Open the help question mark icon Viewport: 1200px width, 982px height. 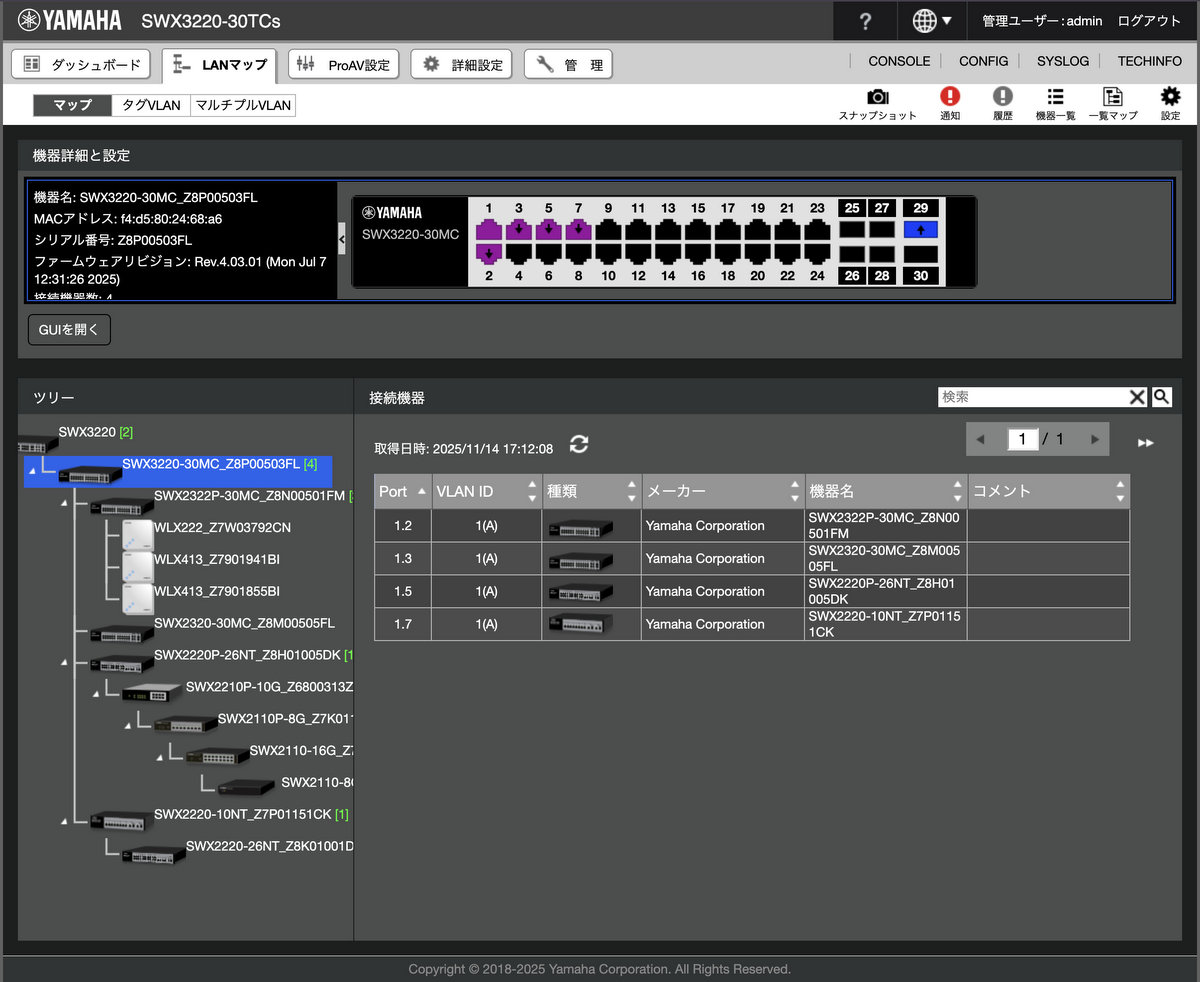(x=865, y=21)
